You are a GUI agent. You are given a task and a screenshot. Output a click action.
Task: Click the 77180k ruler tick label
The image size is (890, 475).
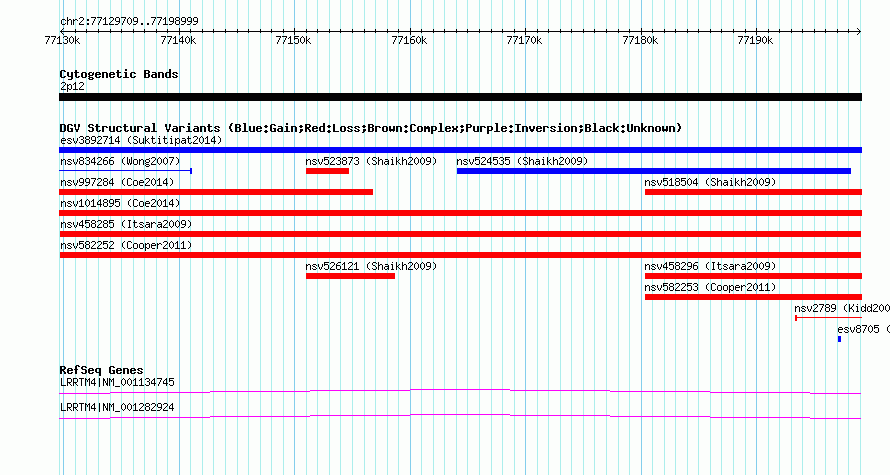(x=640, y=40)
